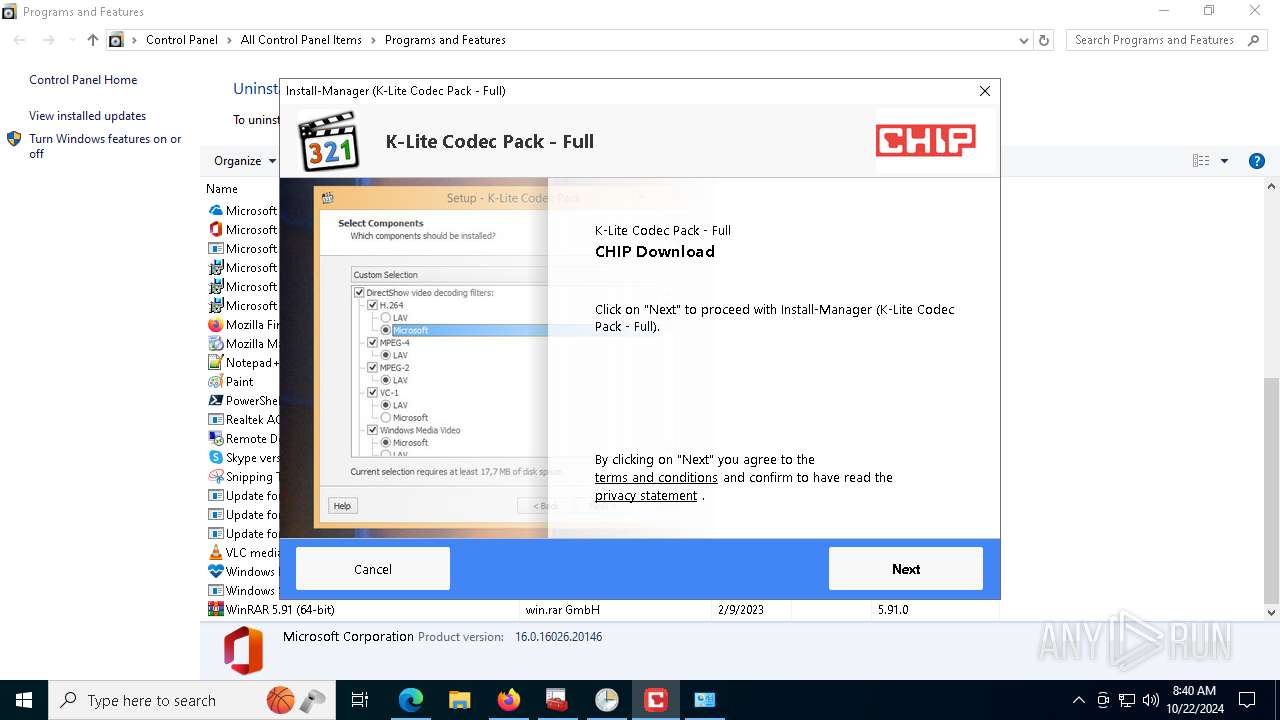
Task: Open the terms and conditions link
Action: coord(656,478)
